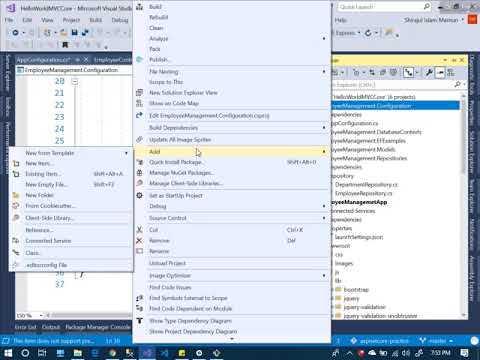This screenshot has height=360, width=480.
Task: Click the Navigate Backward toolbar icon
Action: [x=15, y=33]
